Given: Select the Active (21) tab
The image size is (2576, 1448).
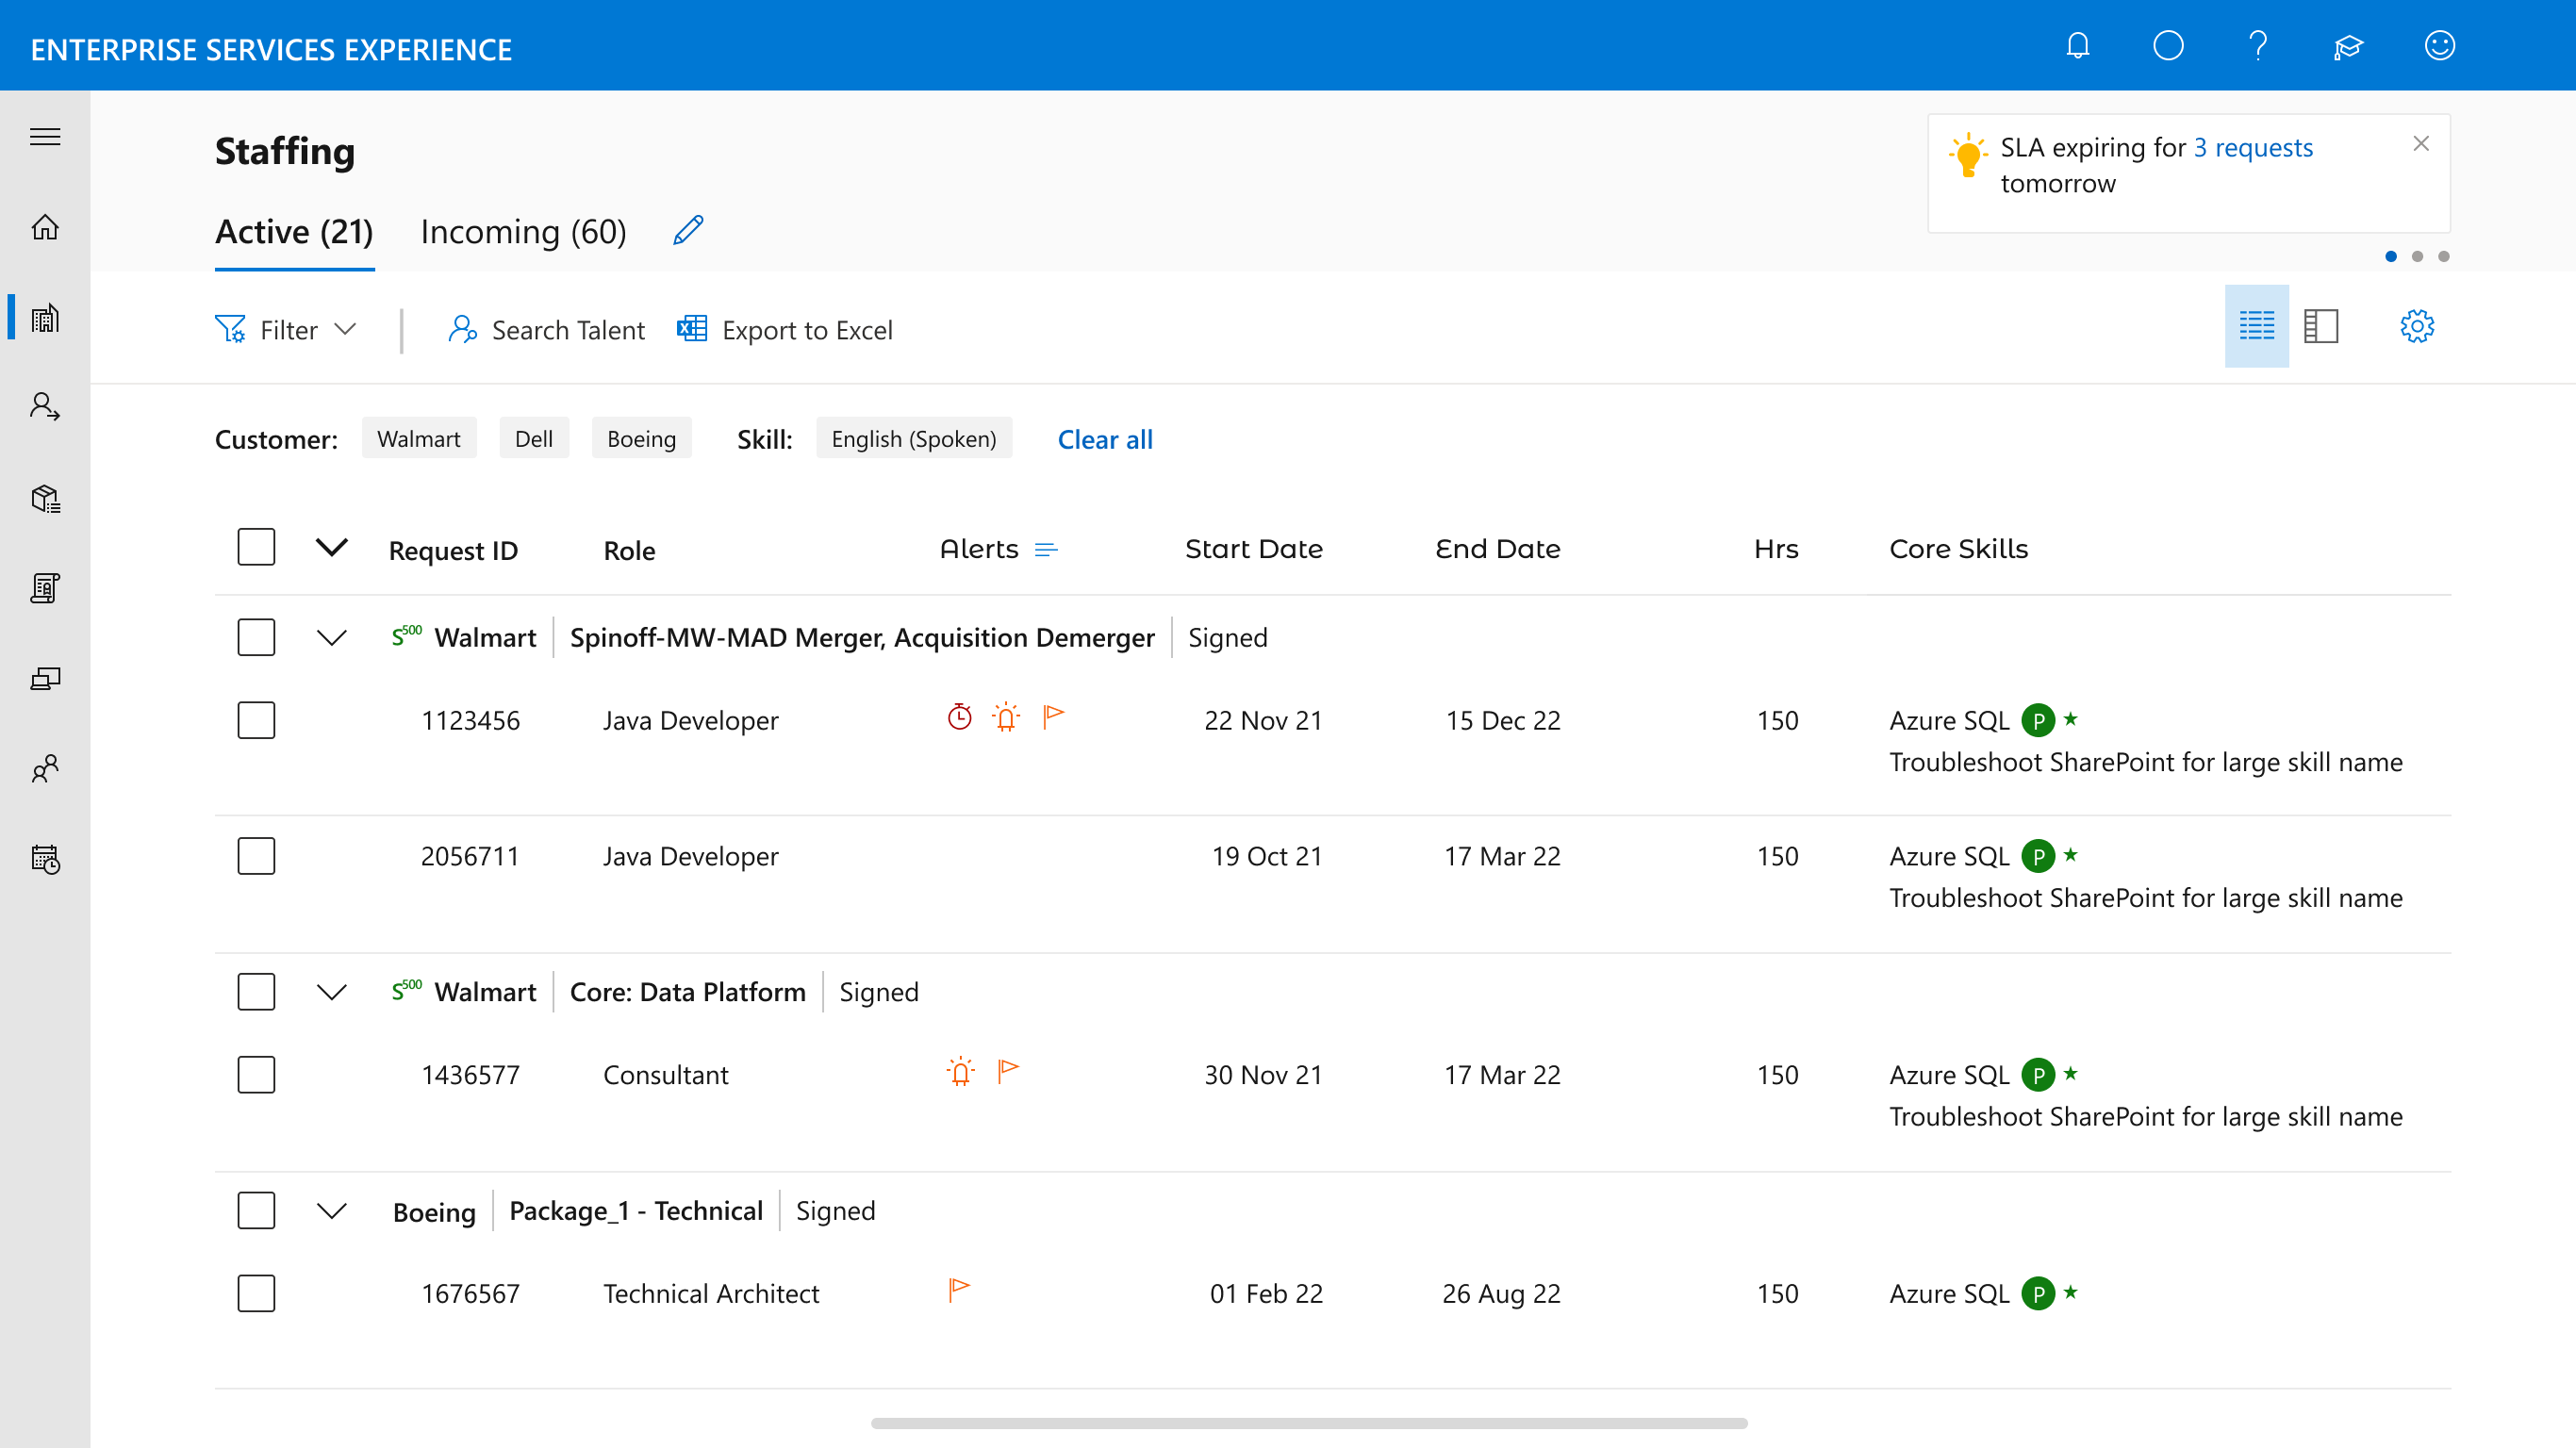Looking at the screenshot, I should click(294, 232).
